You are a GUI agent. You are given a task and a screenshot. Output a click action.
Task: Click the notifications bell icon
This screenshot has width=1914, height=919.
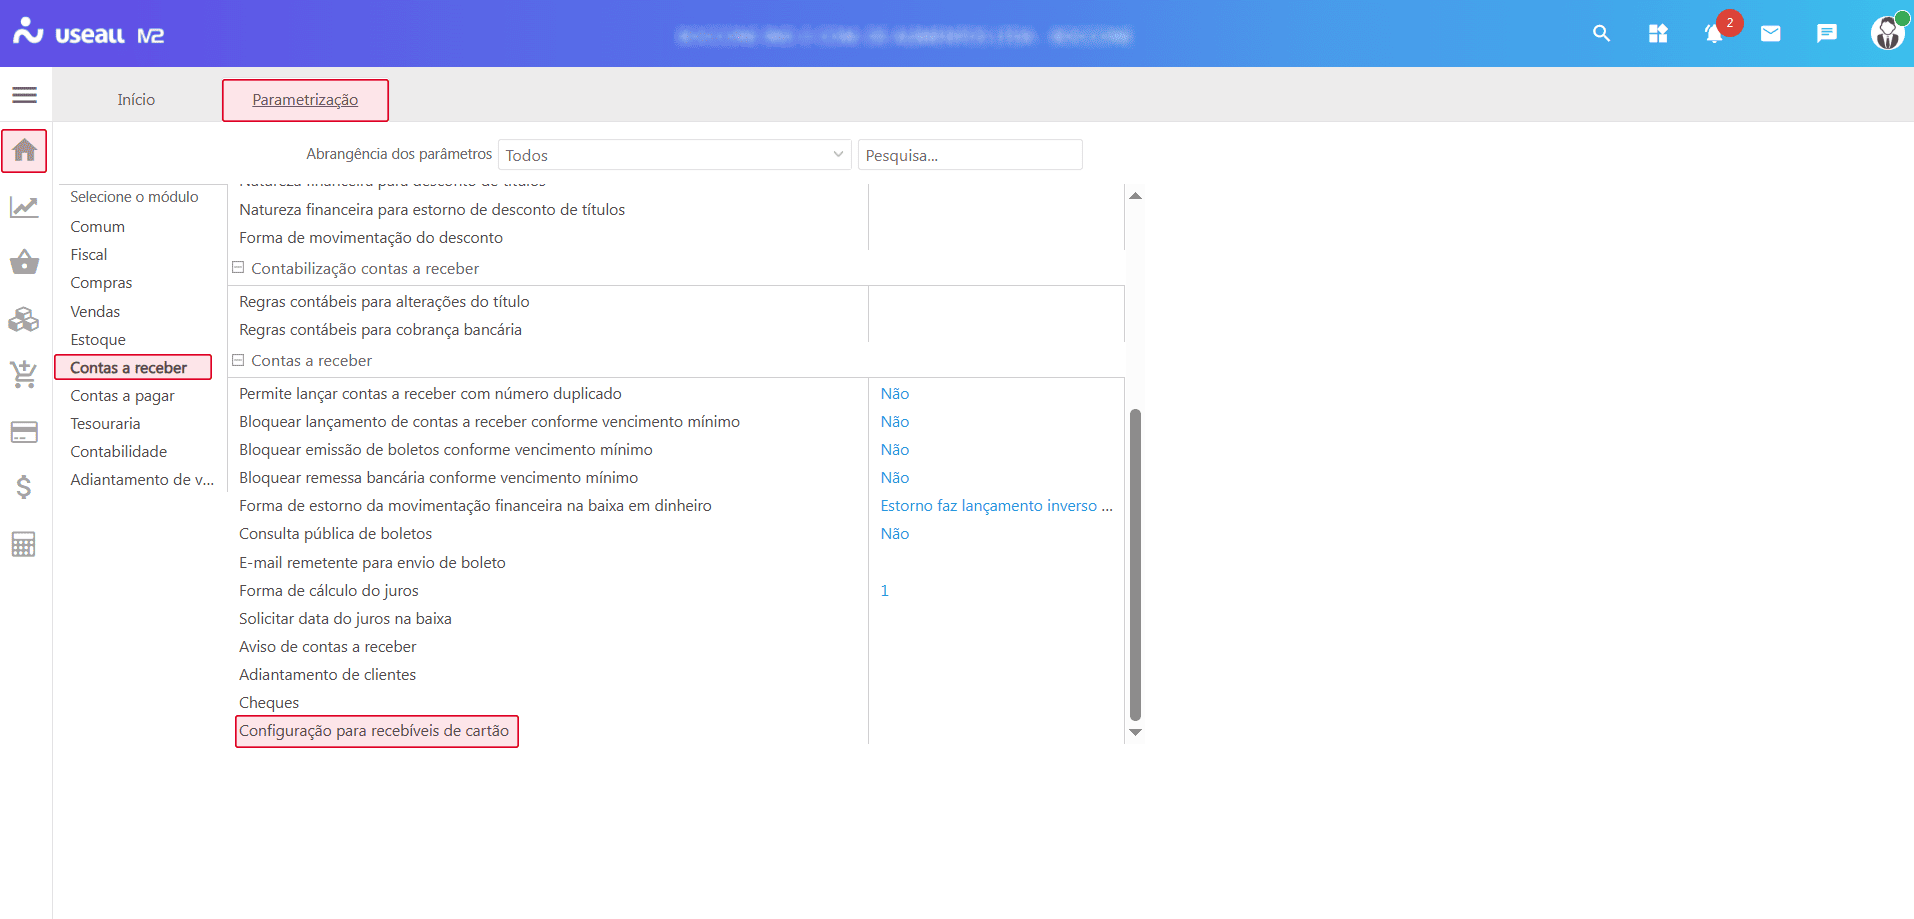[1714, 34]
